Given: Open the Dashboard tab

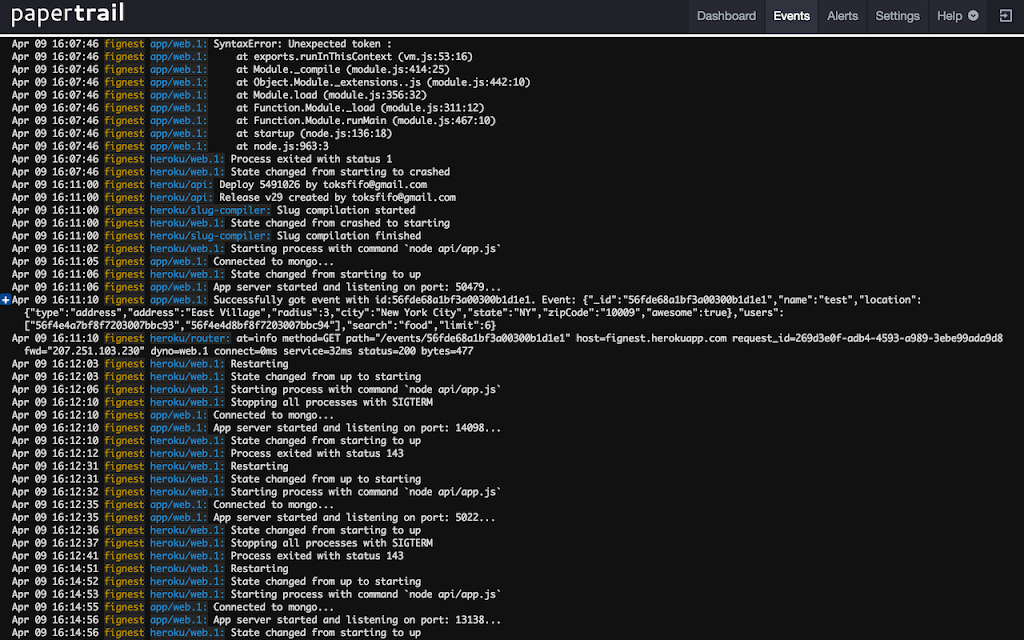Looking at the screenshot, I should point(726,16).
